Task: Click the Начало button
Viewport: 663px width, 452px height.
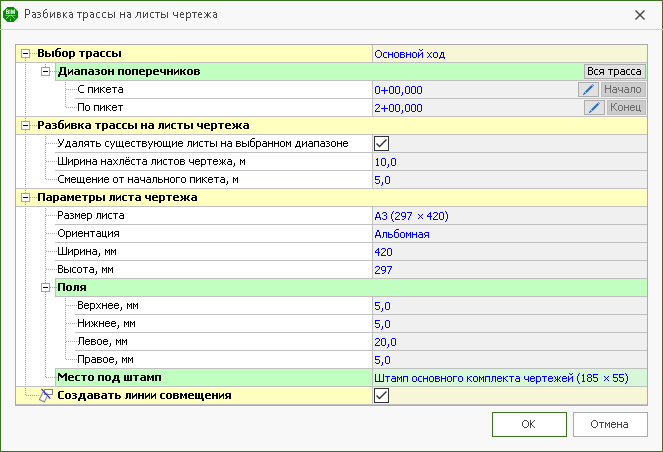Action: tap(624, 90)
